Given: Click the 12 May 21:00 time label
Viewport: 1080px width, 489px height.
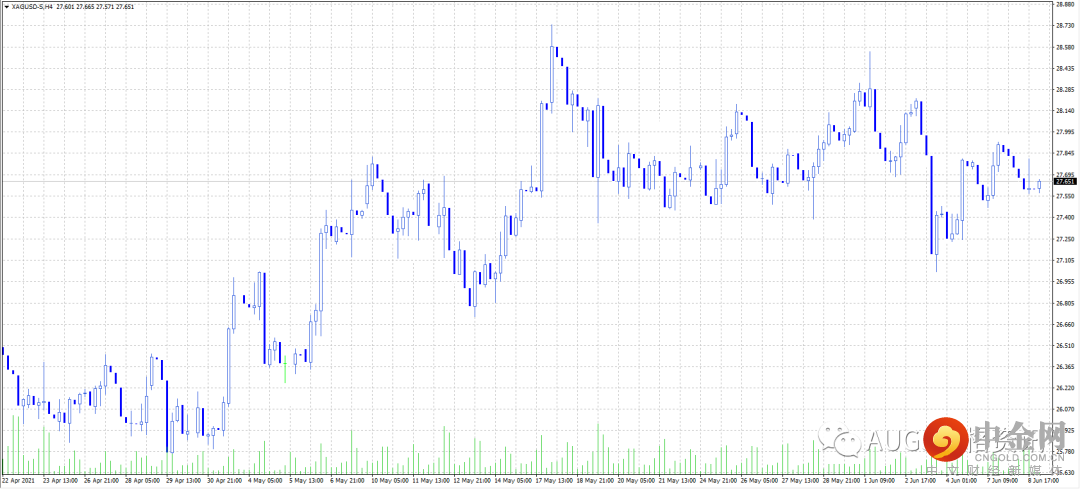Looking at the screenshot, I should click(x=470, y=480).
